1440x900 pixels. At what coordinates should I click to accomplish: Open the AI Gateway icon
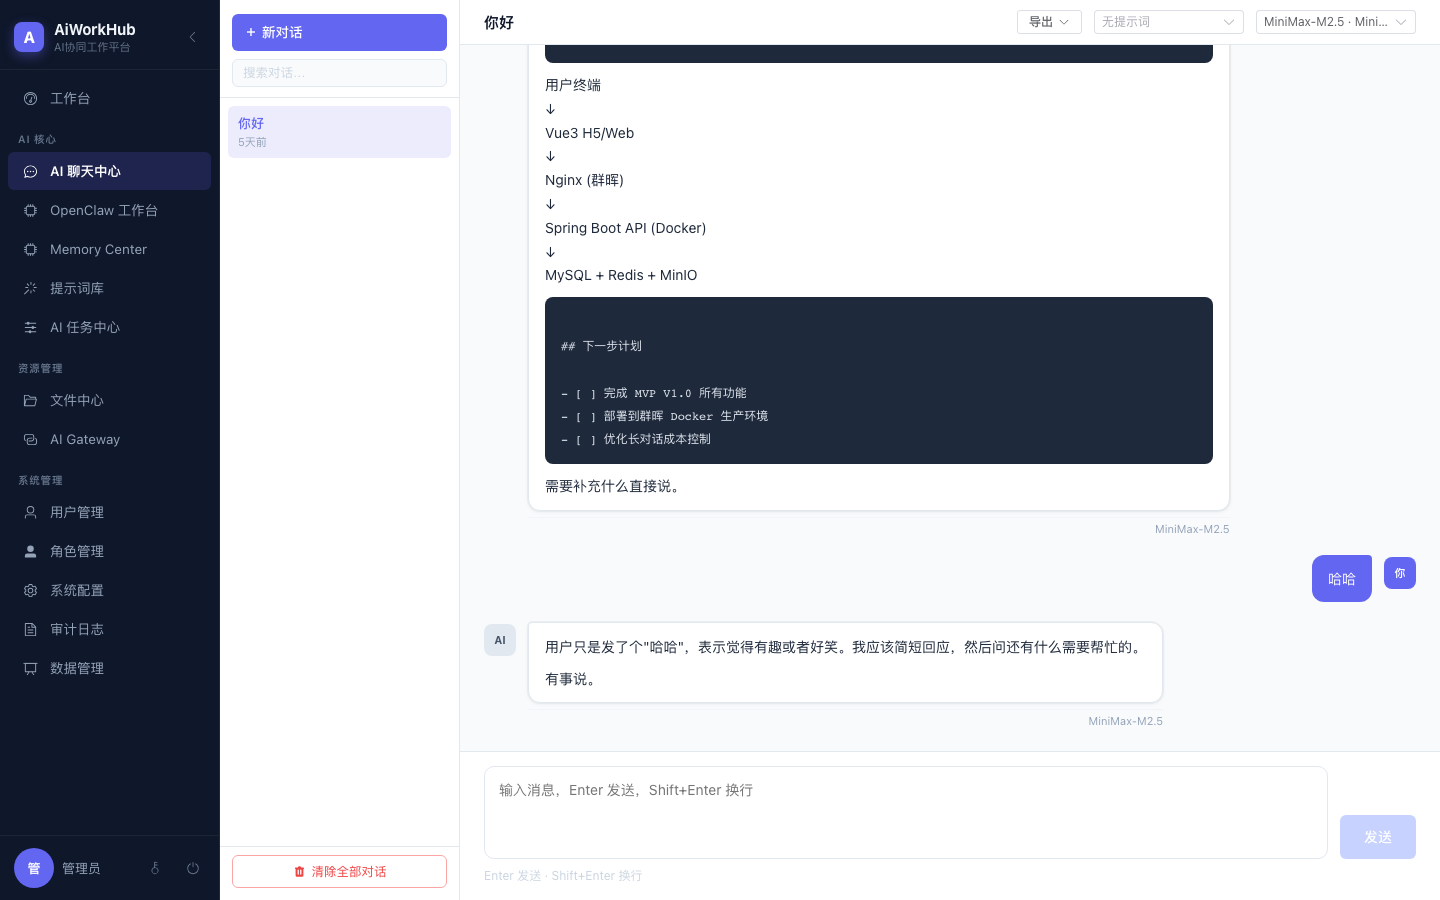(x=30, y=439)
